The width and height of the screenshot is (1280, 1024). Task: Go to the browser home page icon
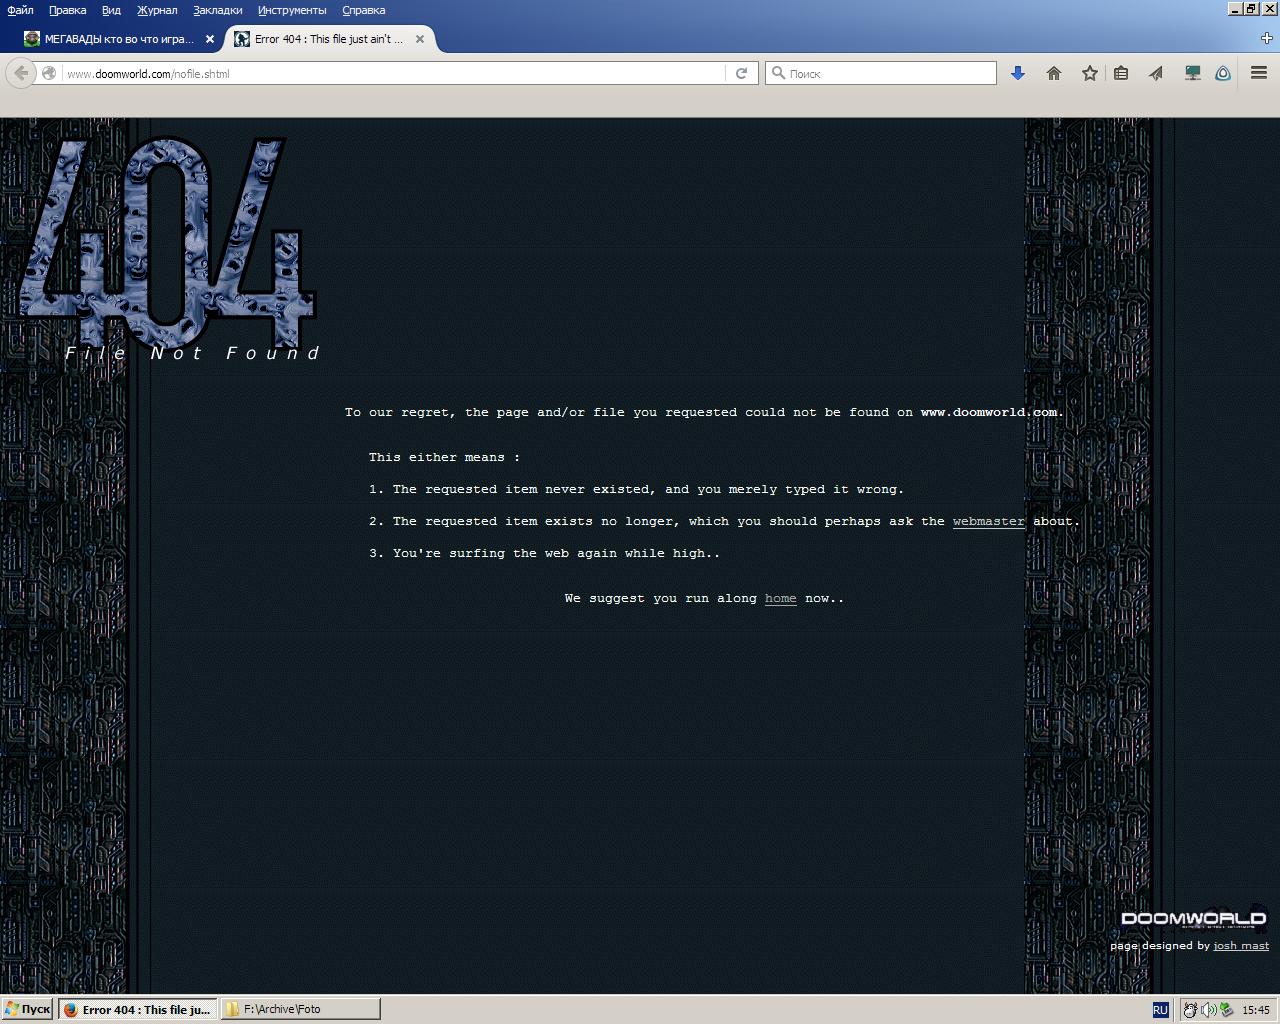[1054, 73]
